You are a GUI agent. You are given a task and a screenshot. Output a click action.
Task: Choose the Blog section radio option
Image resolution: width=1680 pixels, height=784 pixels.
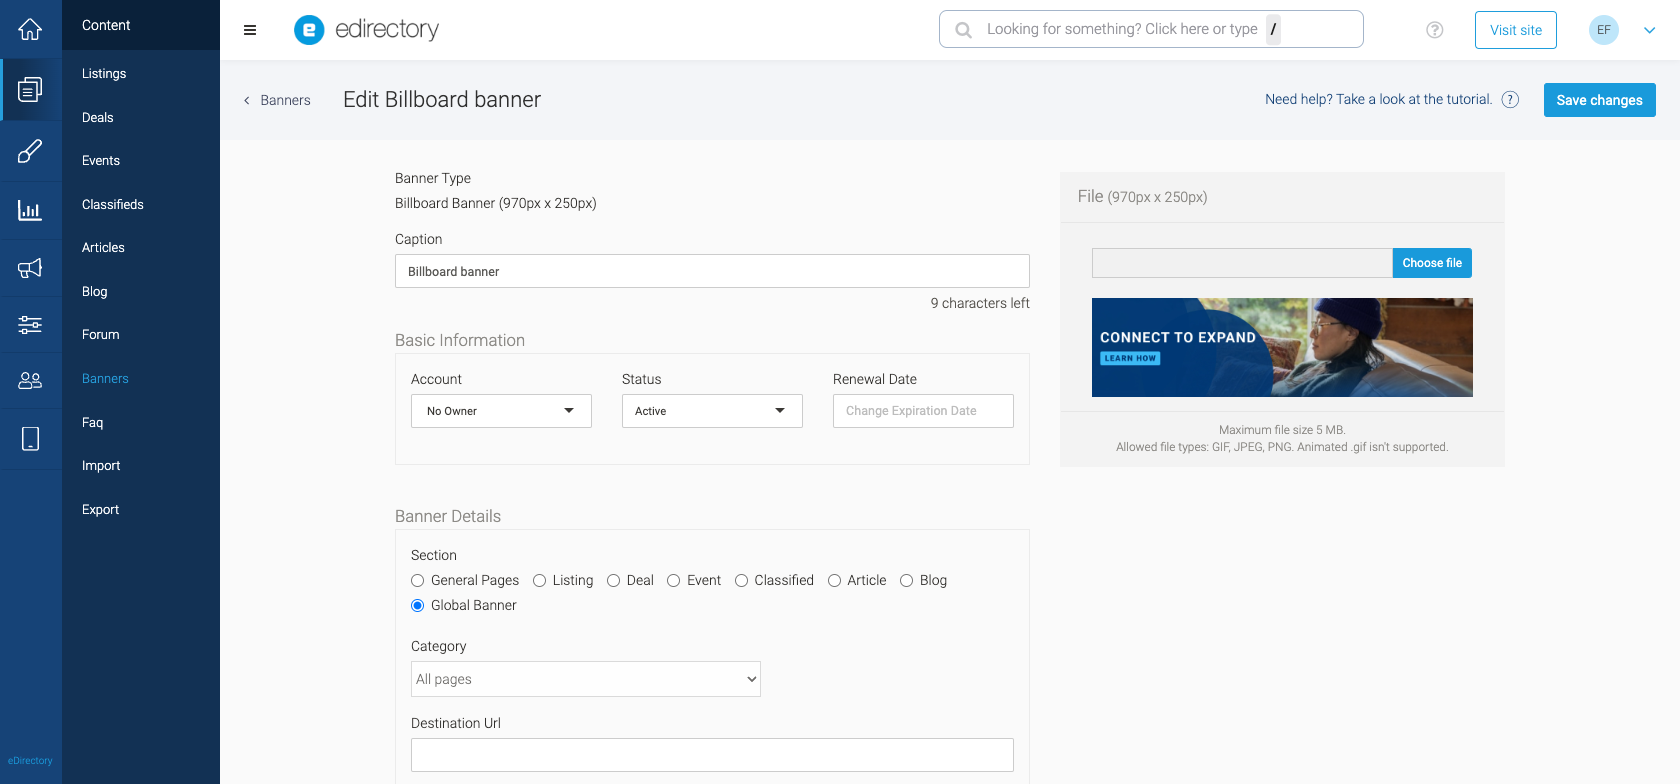pyautogui.click(x=907, y=581)
